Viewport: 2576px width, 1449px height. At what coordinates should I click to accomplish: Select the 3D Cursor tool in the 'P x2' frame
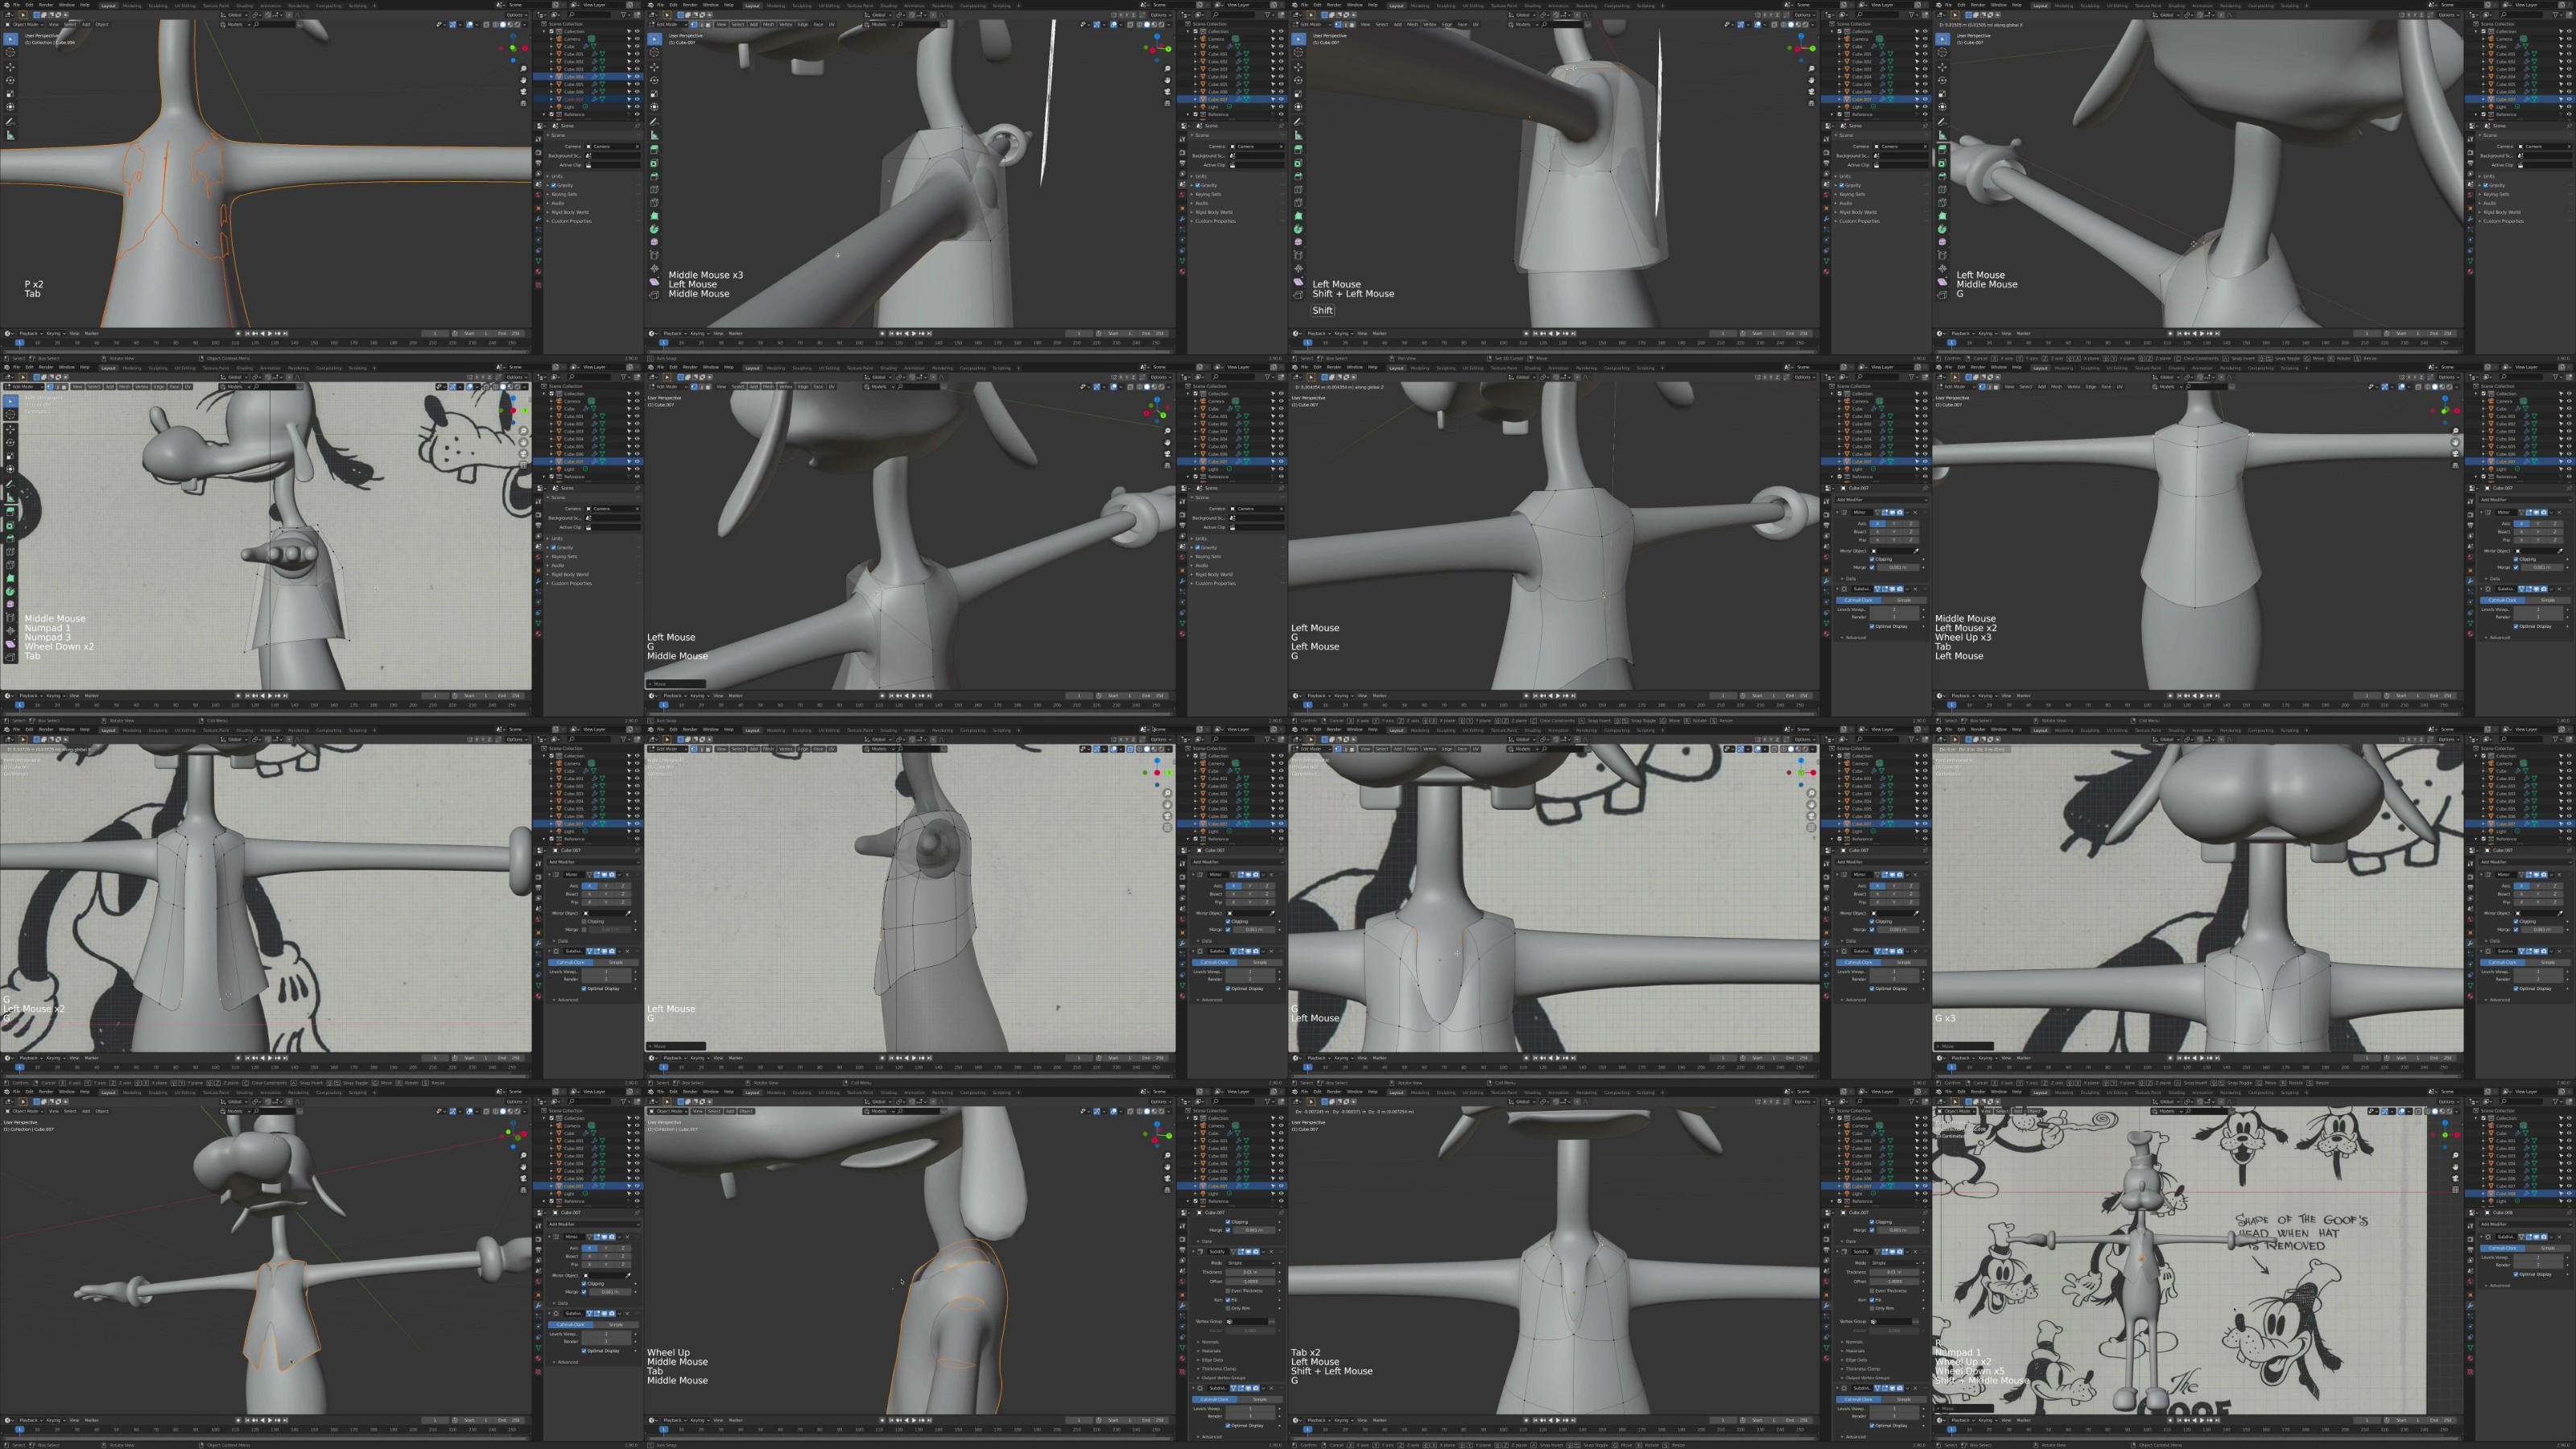click(10, 52)
